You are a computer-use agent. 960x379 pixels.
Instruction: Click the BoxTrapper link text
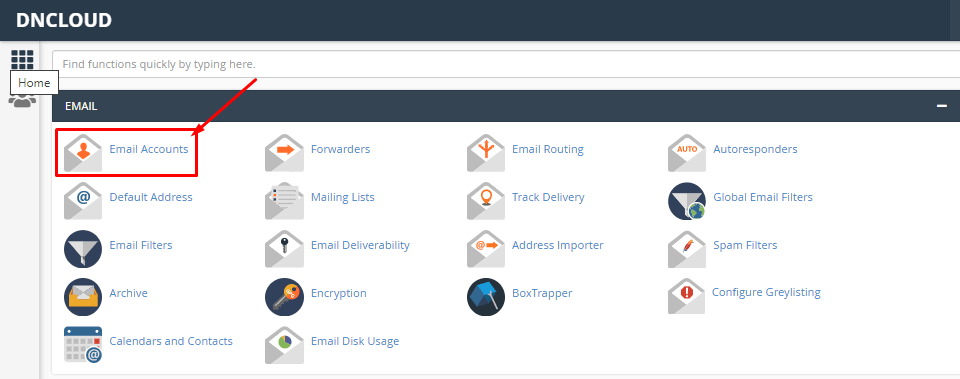coord(542,293)
